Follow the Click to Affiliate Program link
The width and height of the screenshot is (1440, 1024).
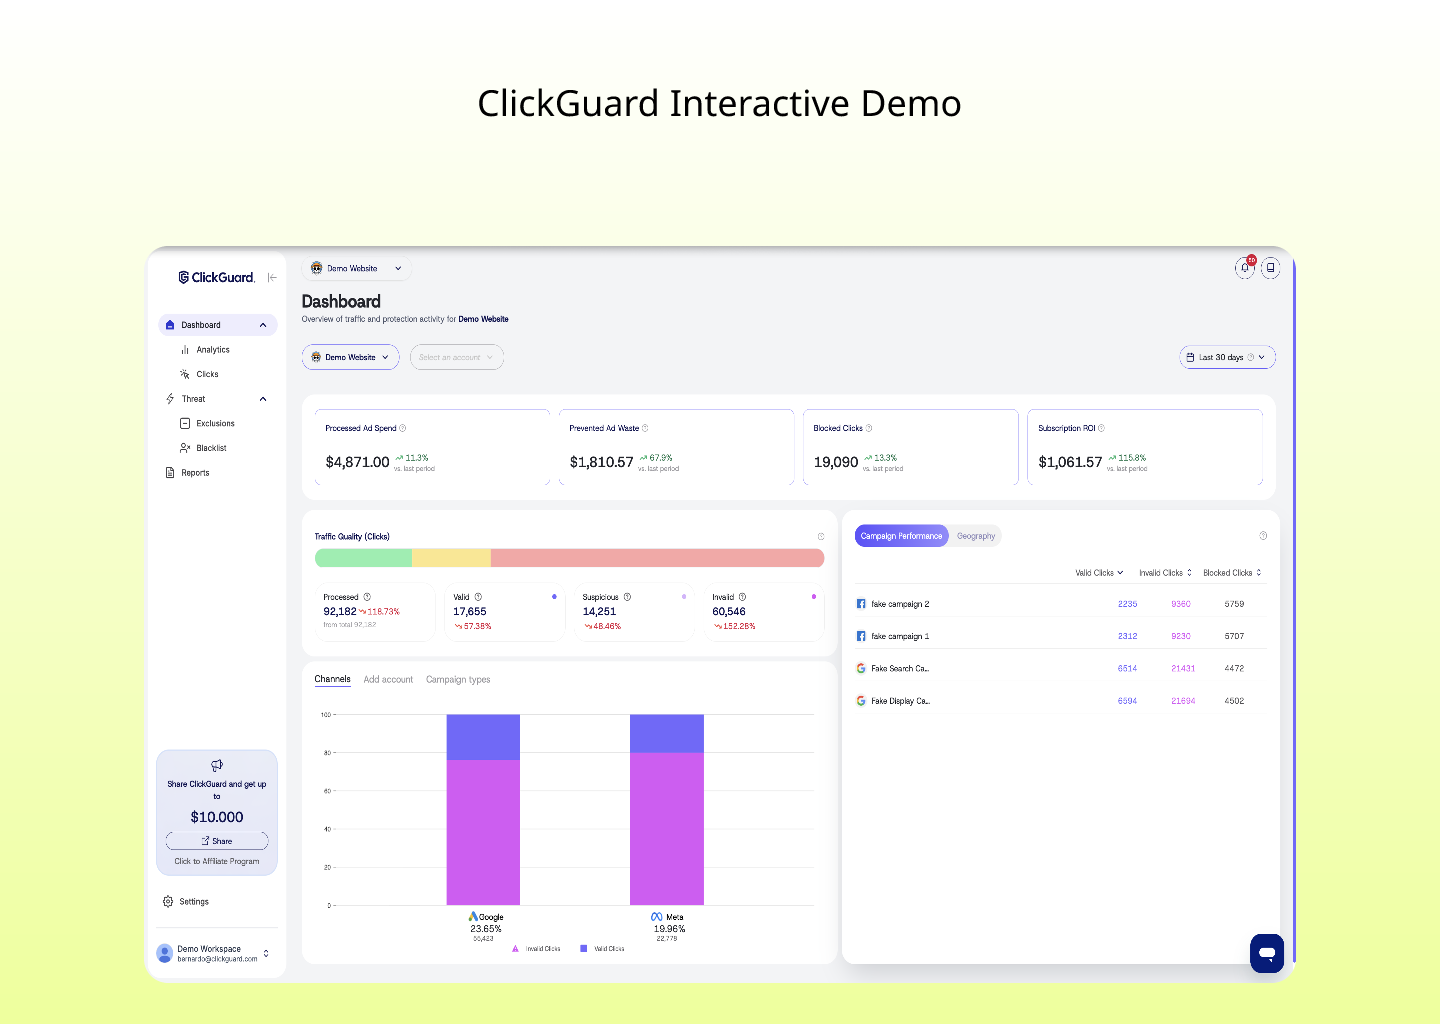point(217,861)
